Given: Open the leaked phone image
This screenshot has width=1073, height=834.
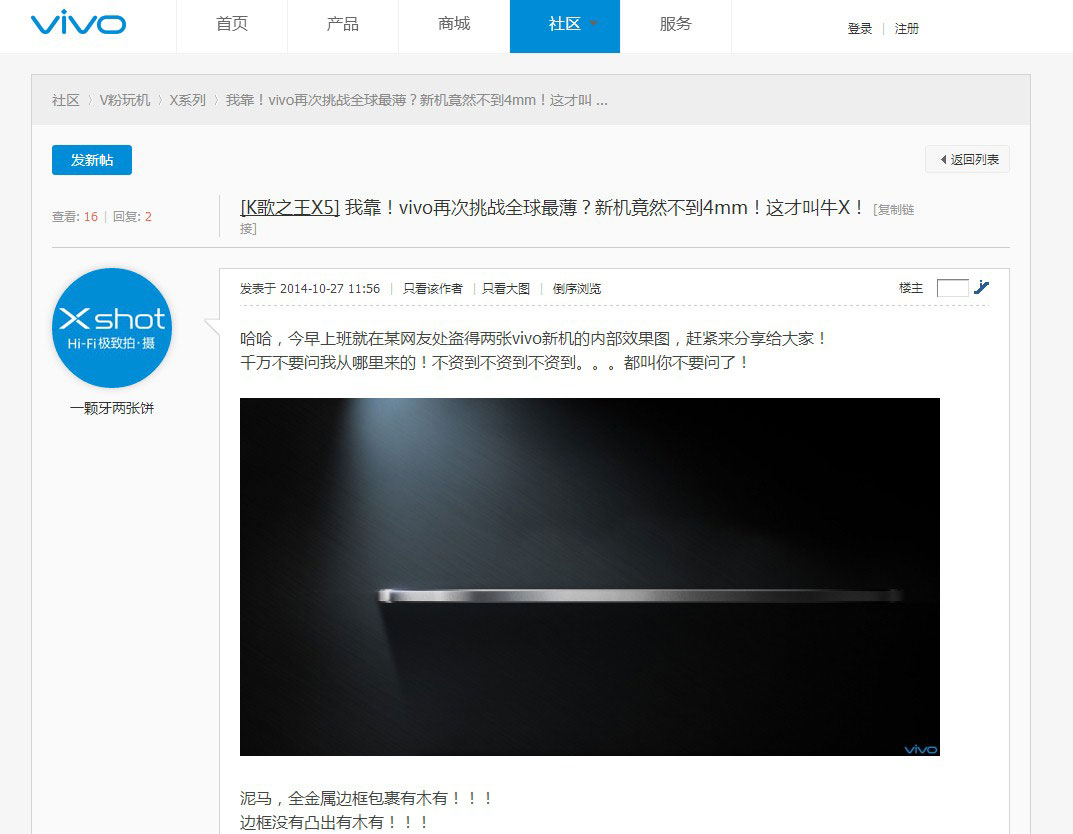Looking at the screenshot, I should pyautogui.click(x=590, y=577).
